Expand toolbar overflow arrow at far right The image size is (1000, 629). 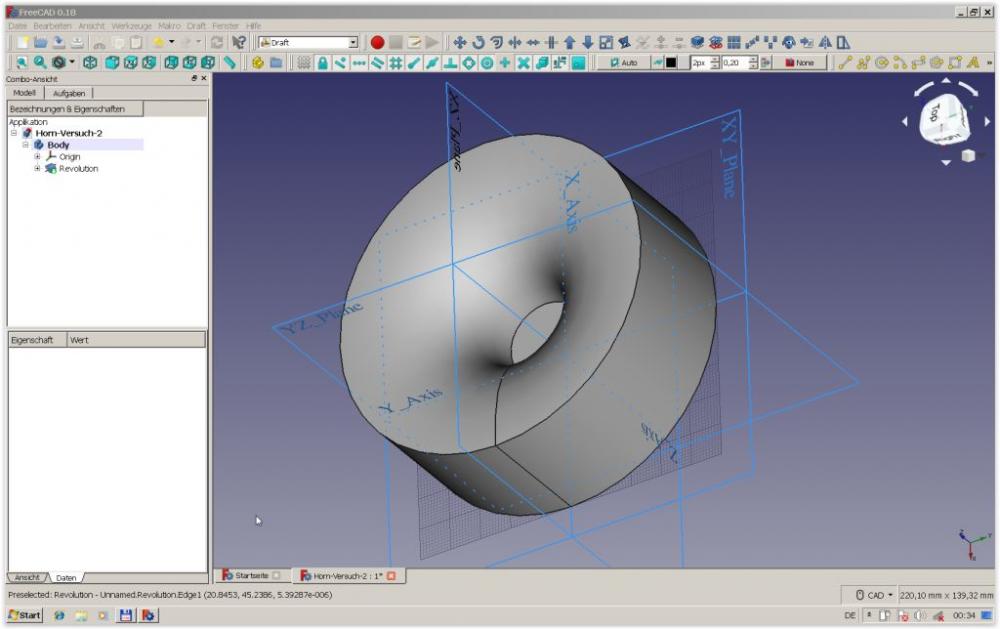click(990, 63)
